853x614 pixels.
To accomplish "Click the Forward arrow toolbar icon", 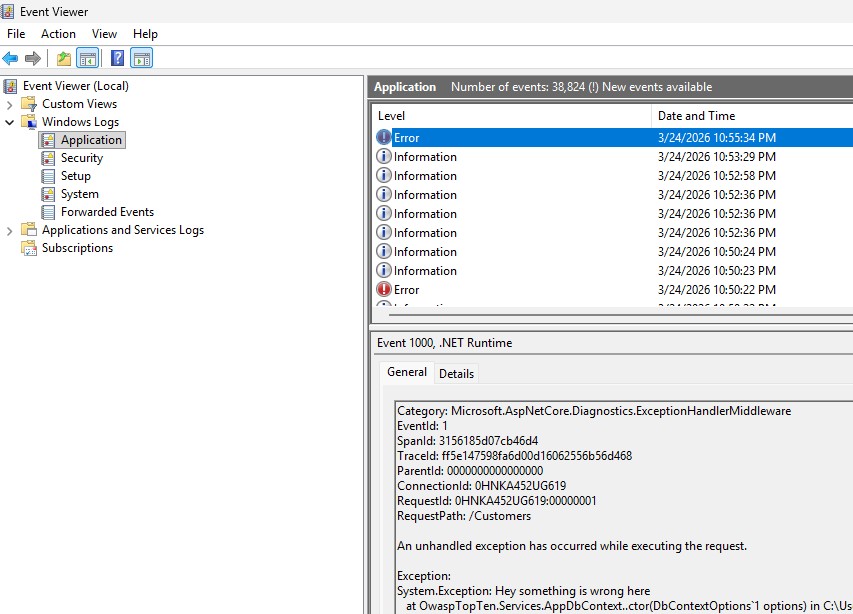I will pos(33,58).
